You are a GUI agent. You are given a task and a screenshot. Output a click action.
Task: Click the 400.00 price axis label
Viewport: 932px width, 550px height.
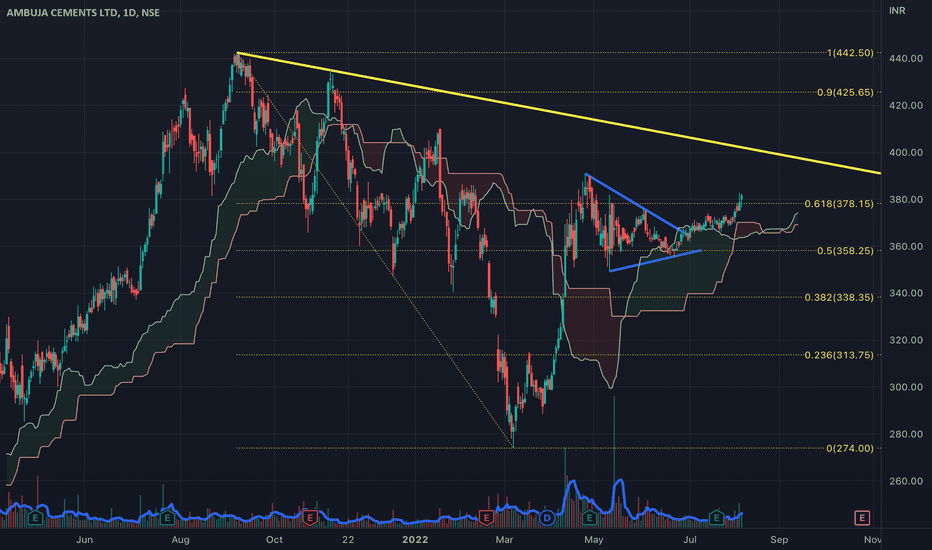click(906, 152)
